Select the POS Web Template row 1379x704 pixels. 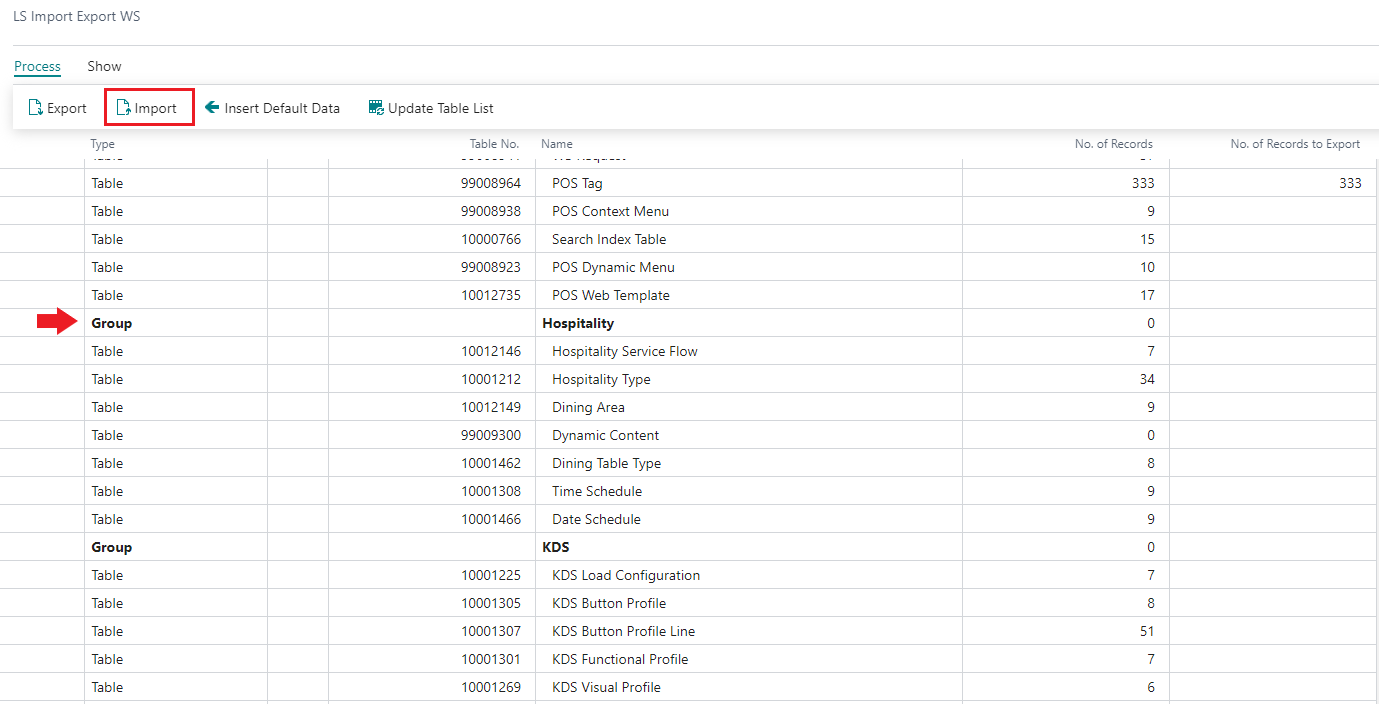[x=610, y=295]
